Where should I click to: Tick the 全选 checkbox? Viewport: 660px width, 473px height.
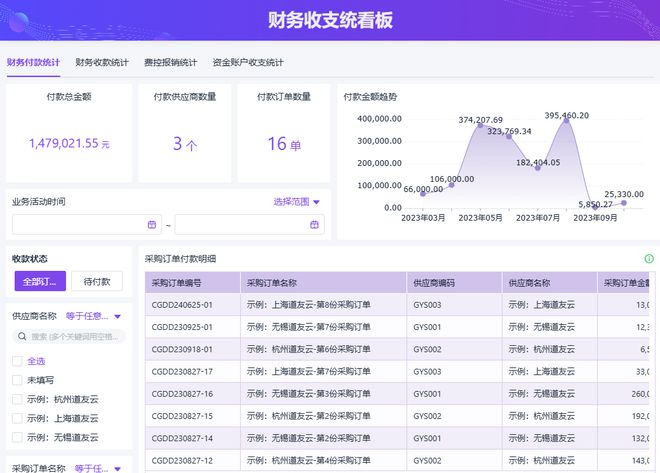point(17,361)
